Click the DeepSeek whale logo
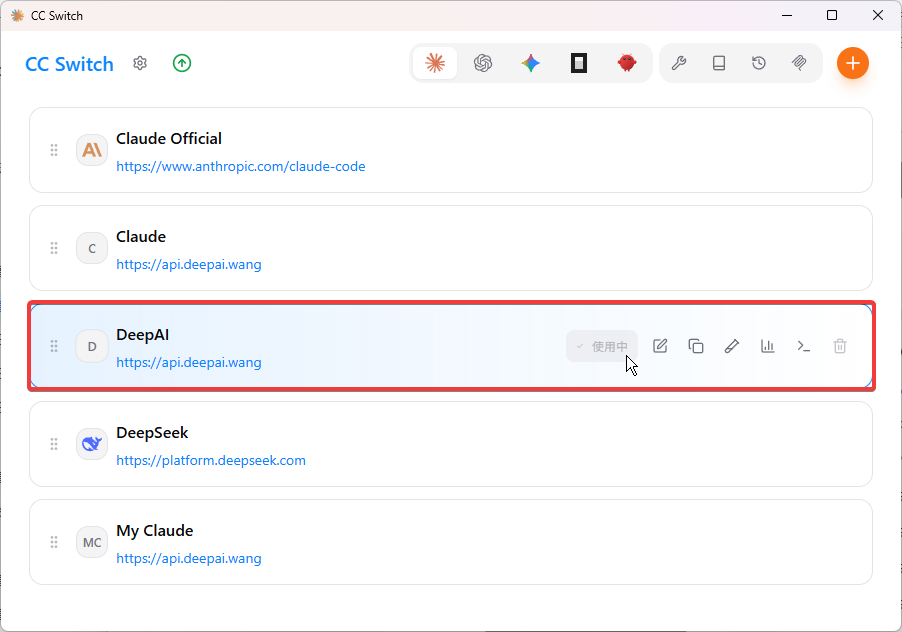The image size is (902, 632). [92, 444]
